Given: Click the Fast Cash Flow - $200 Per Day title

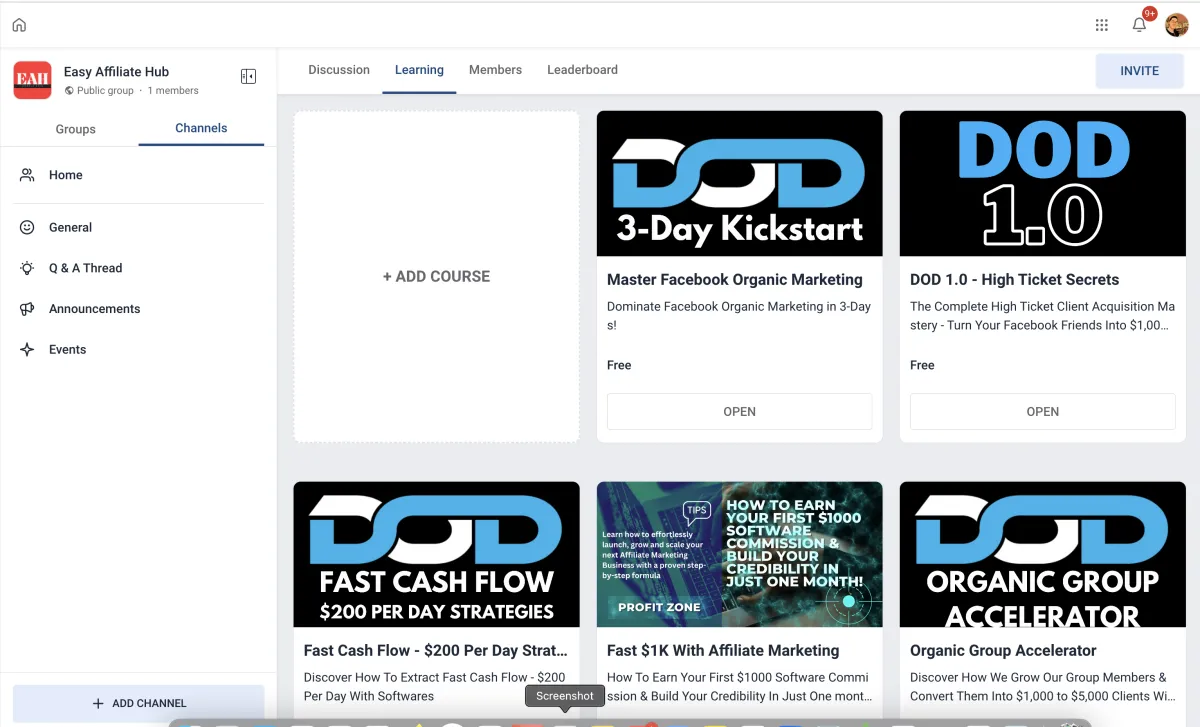Looking at the screenshot, I should tap(436, 651).
